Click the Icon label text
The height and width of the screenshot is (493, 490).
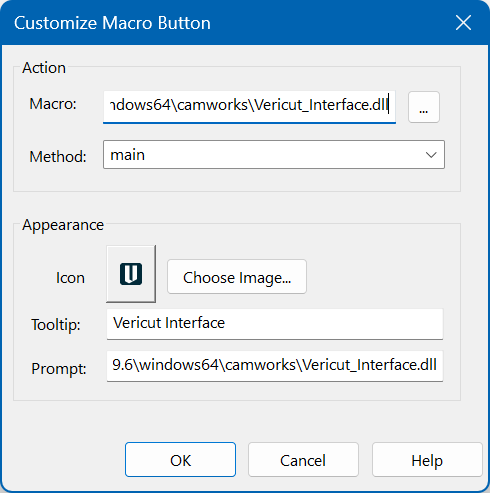click(70, 278)
